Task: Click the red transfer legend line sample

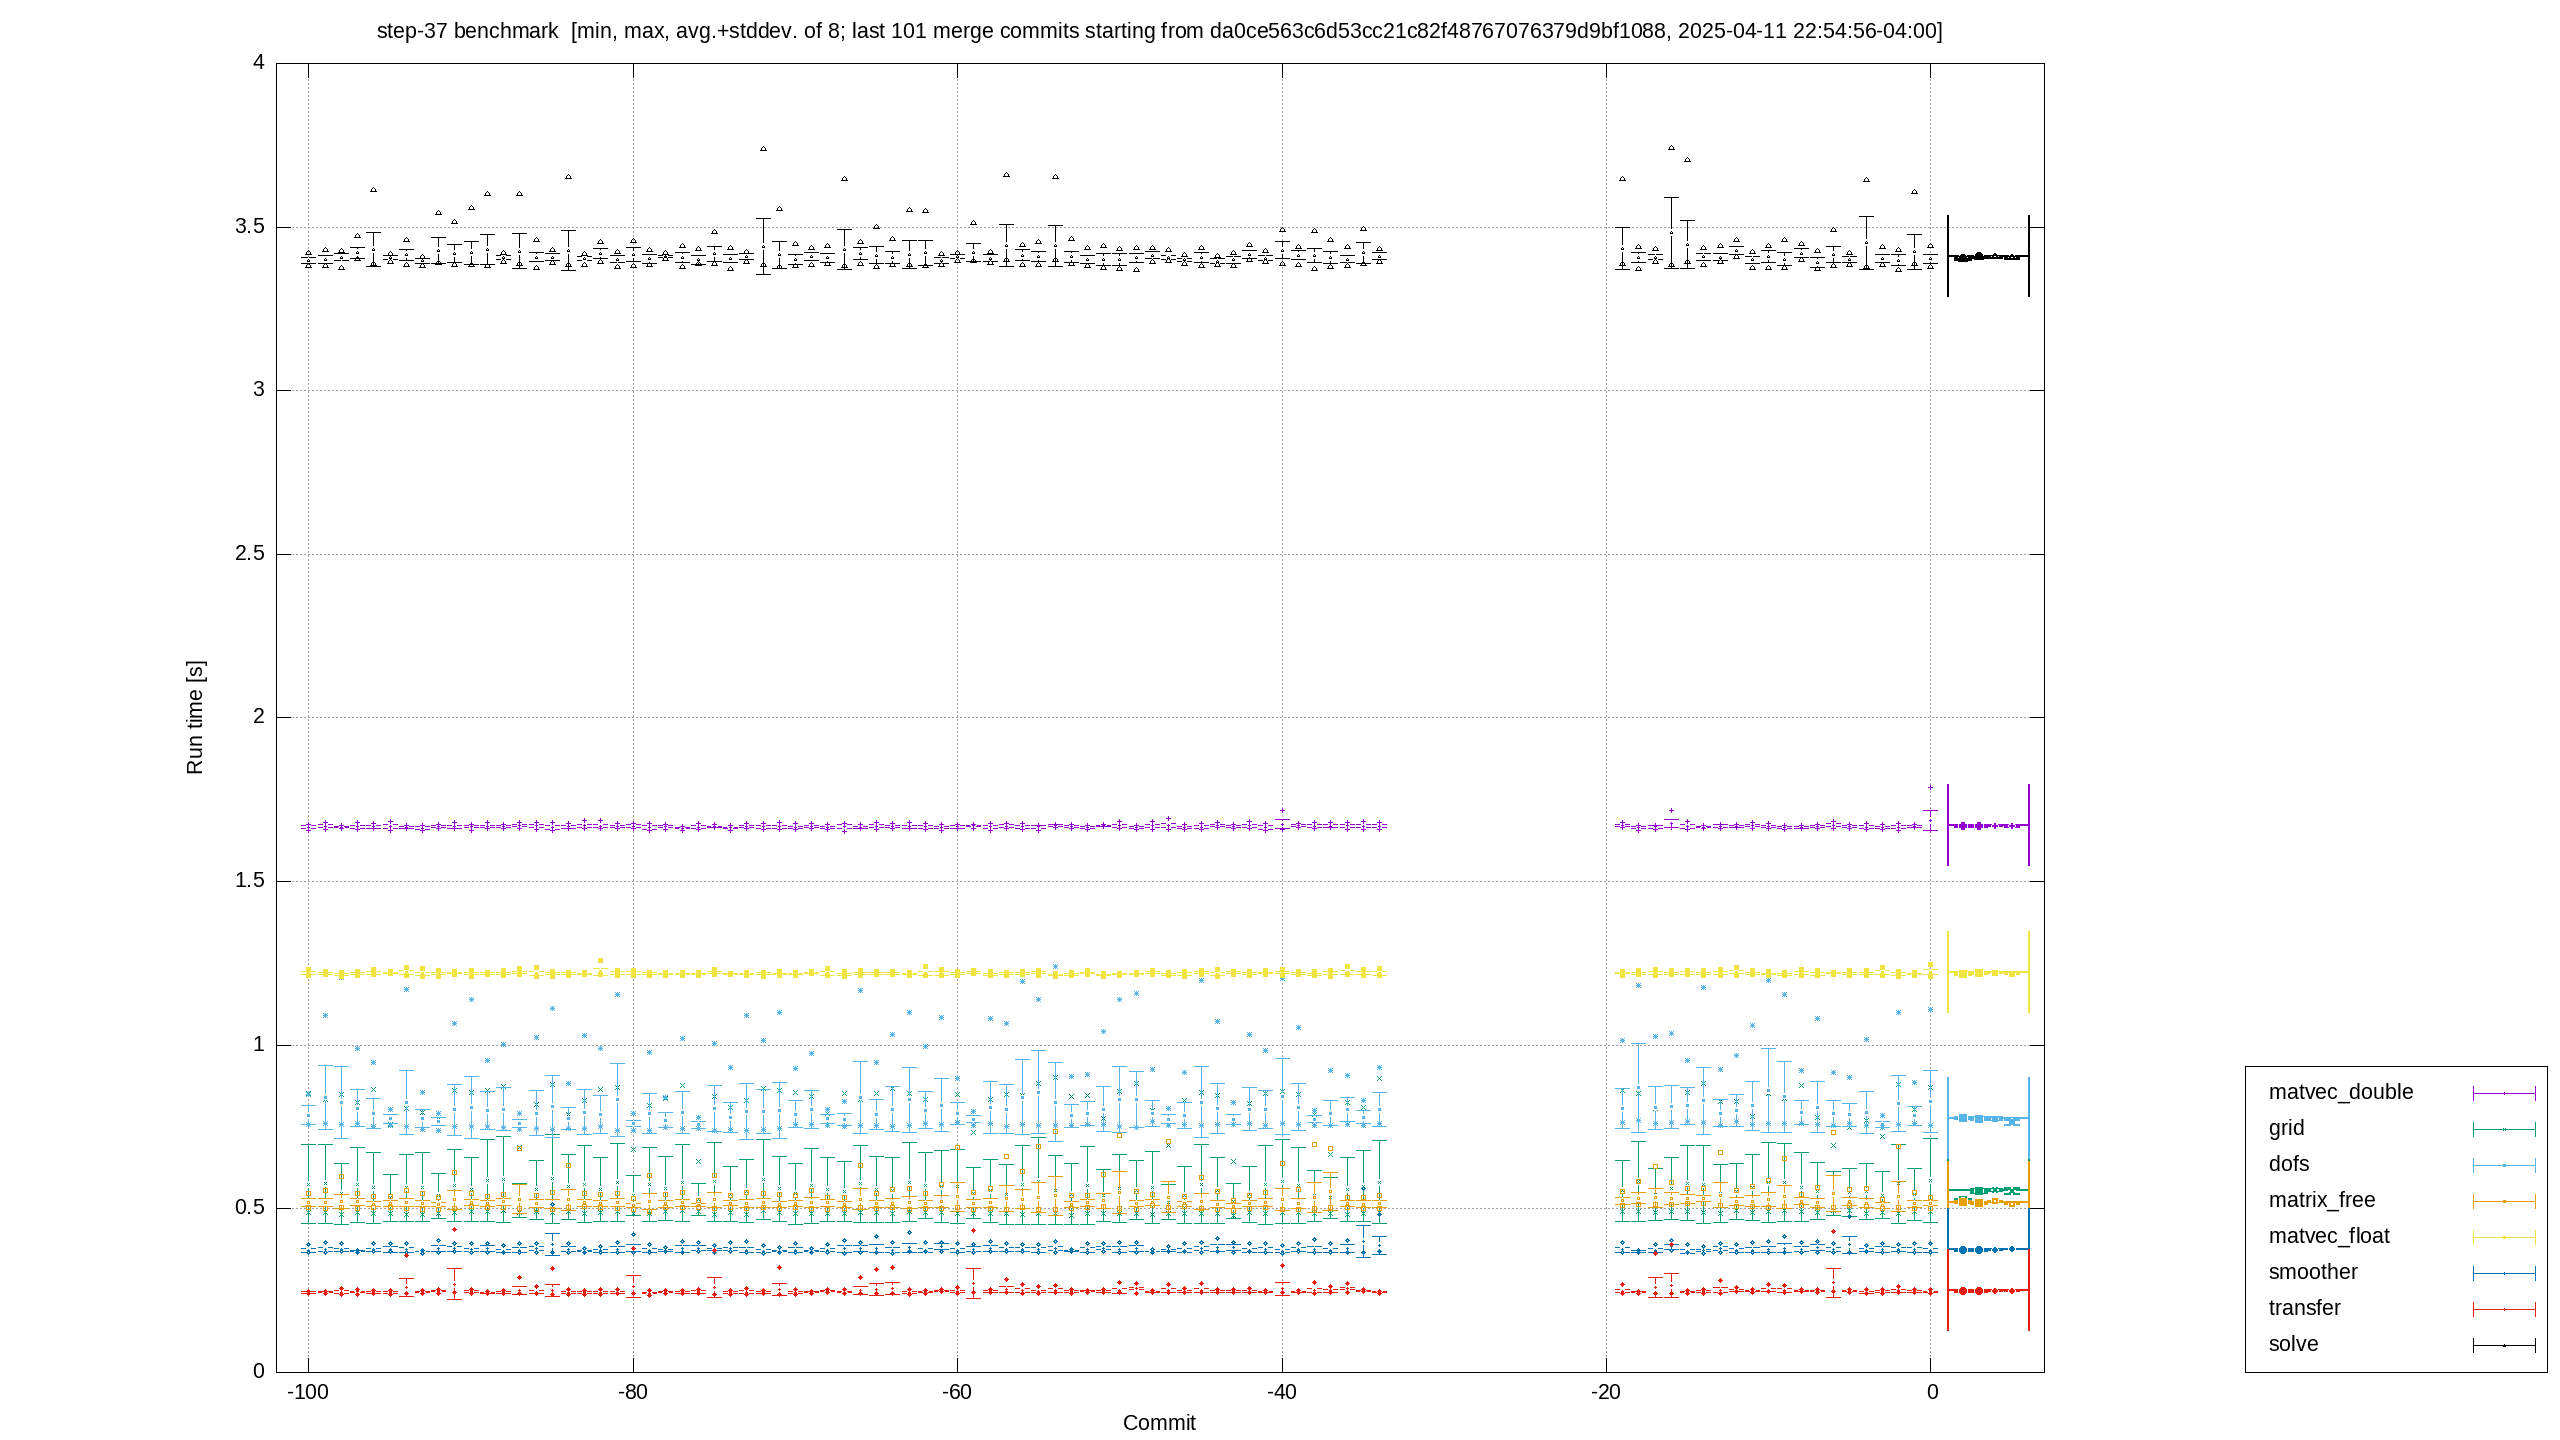Action: coord(2504,1309)
